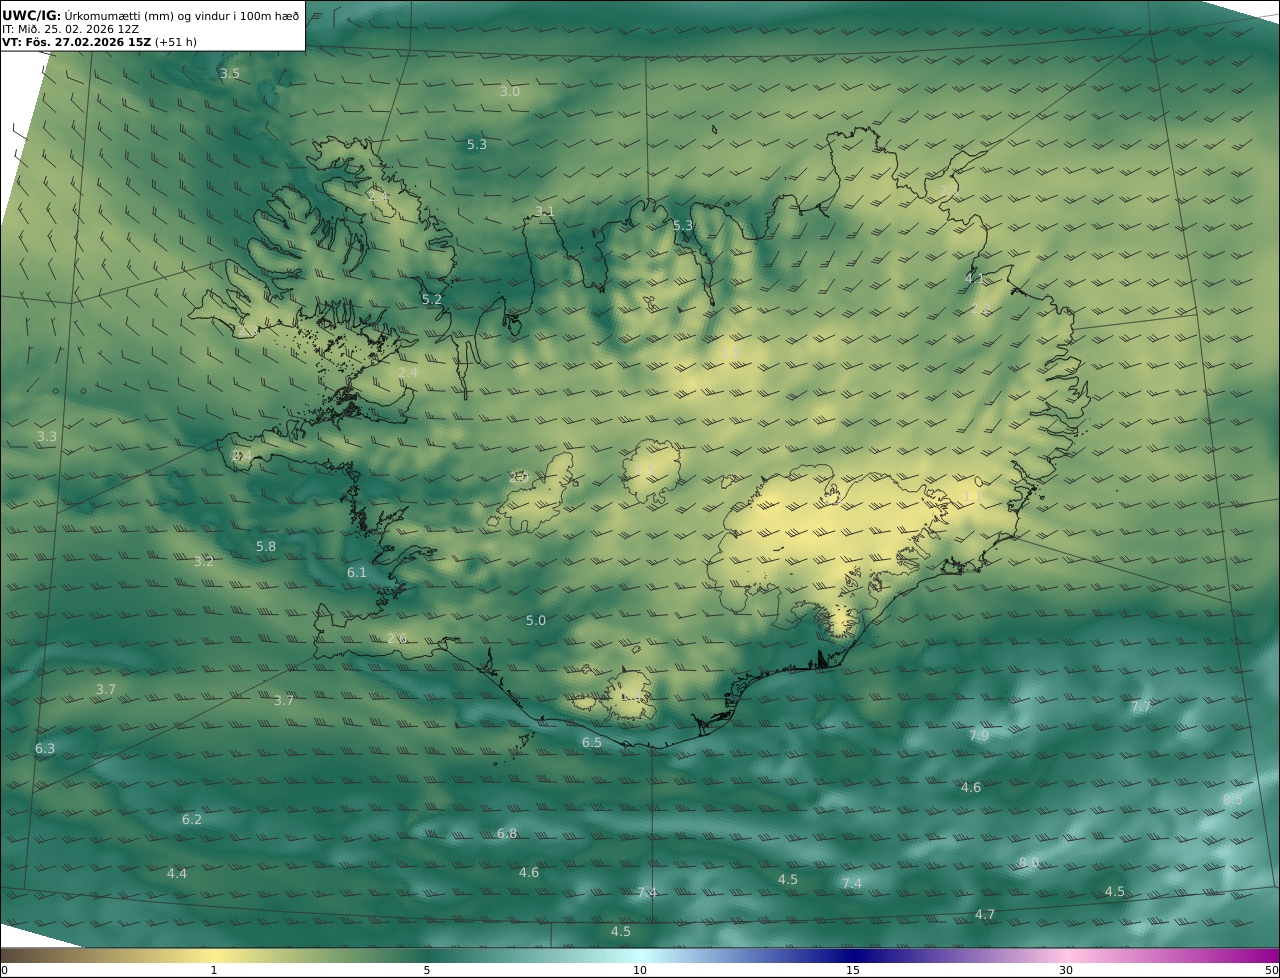Click the "30" tick label on the colour scale
The width and height of the screenshot is (1280, 978).
(1066, 970)
